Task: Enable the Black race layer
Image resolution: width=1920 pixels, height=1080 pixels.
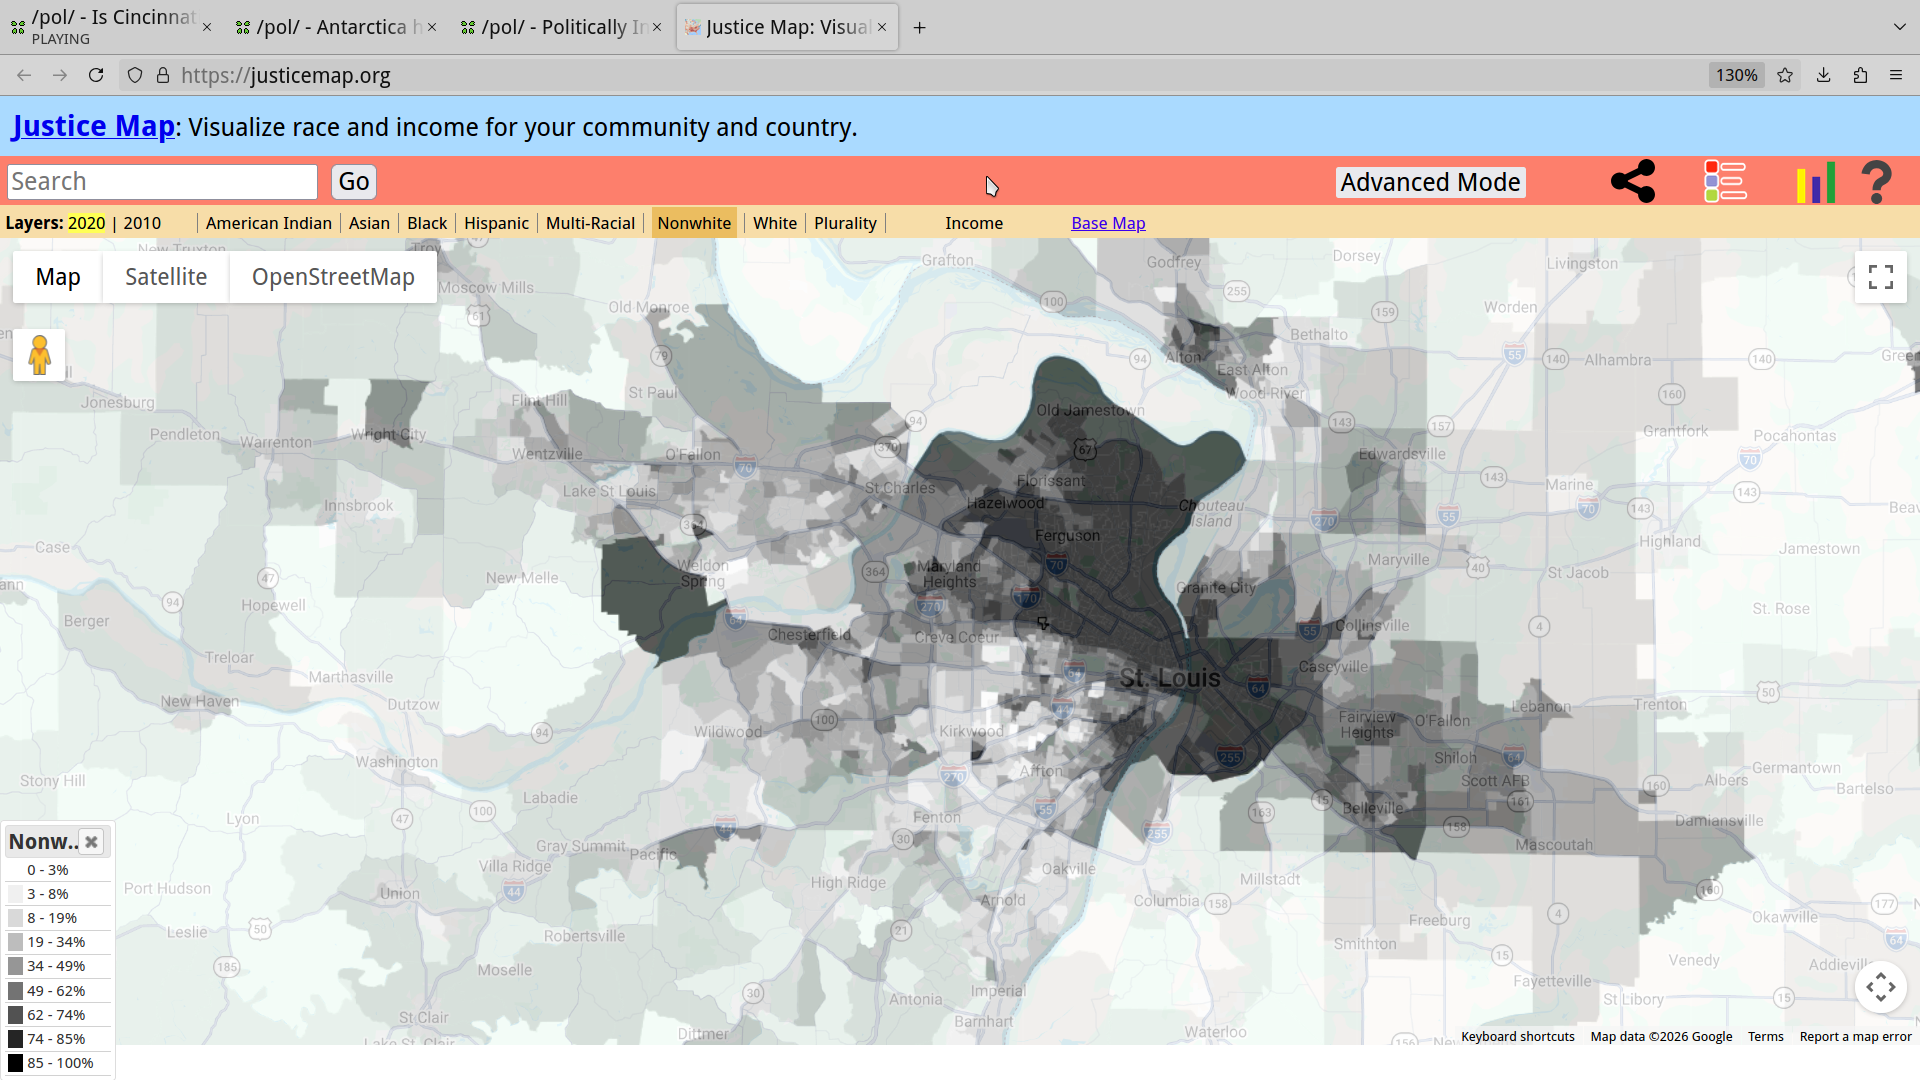Action: coord(427,223)
